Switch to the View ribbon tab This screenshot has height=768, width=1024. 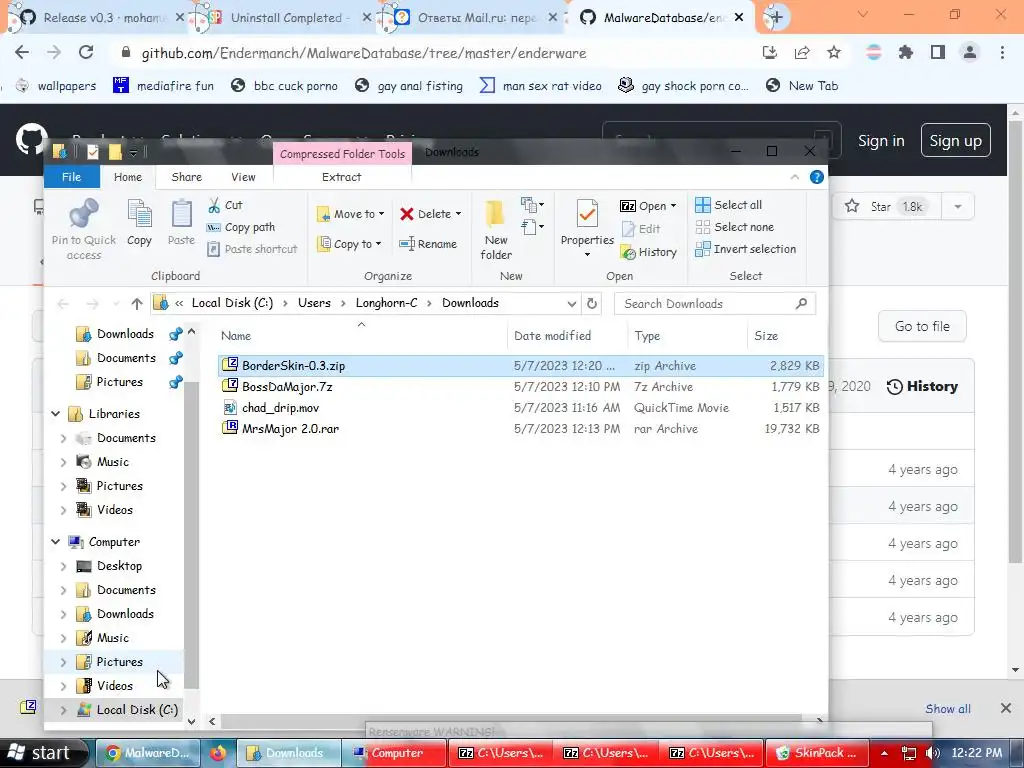pyautogui.click(x=243, y=177)
